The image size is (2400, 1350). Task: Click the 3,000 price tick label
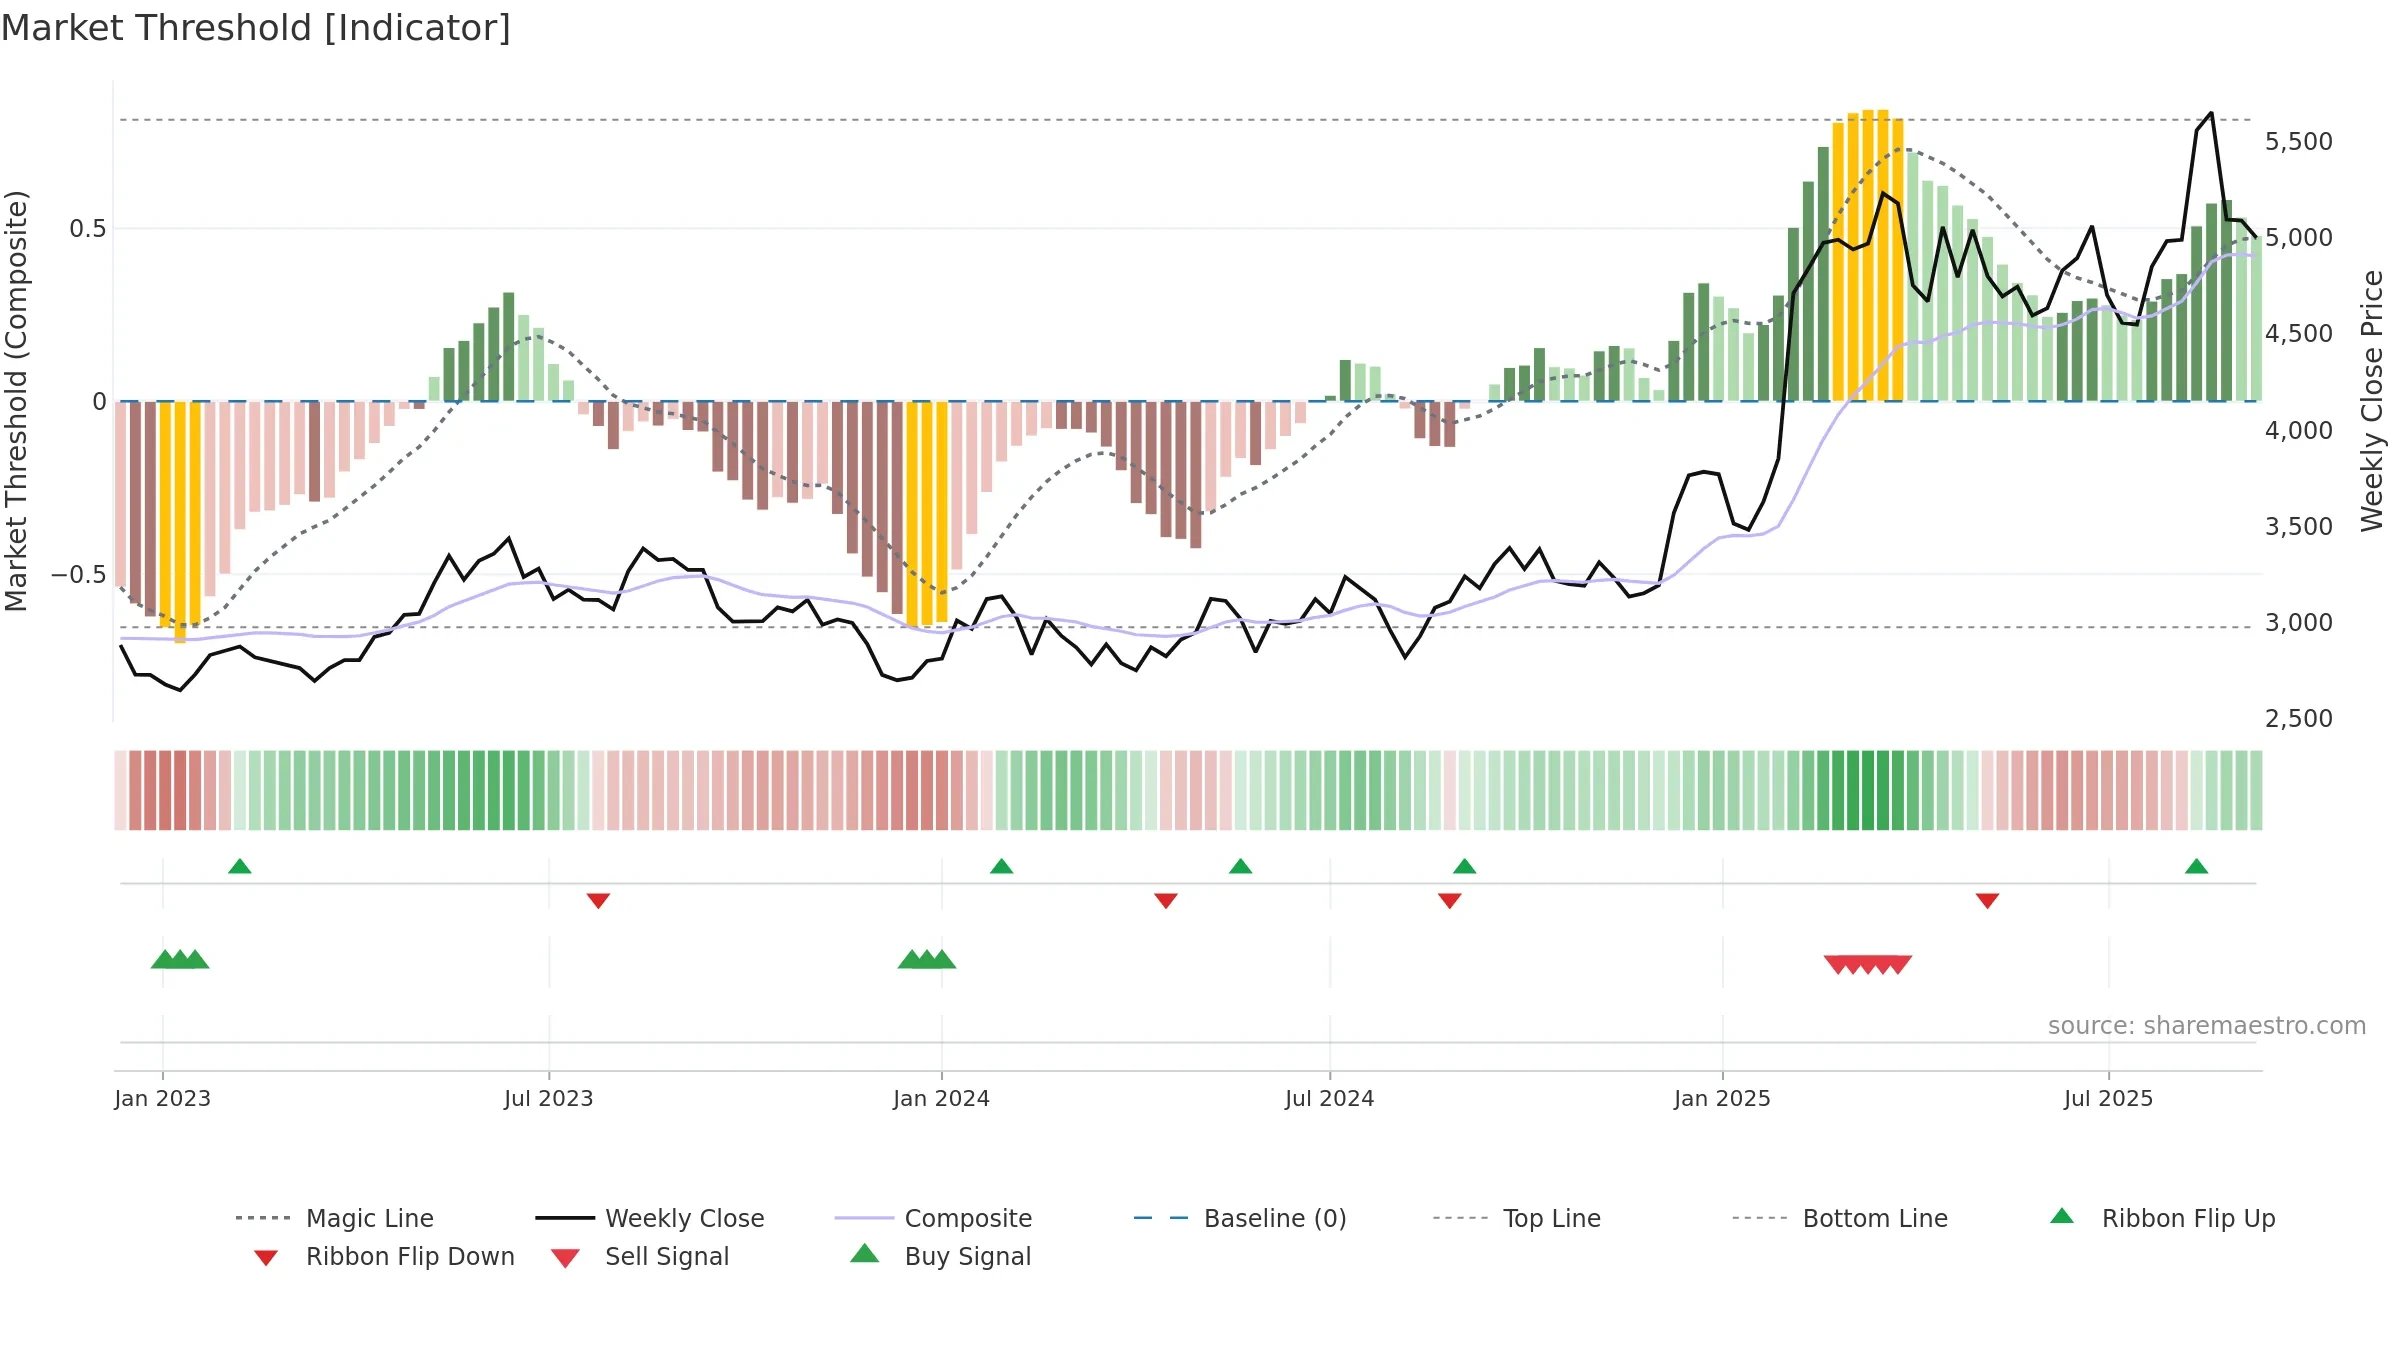[x=2299, y=623]
